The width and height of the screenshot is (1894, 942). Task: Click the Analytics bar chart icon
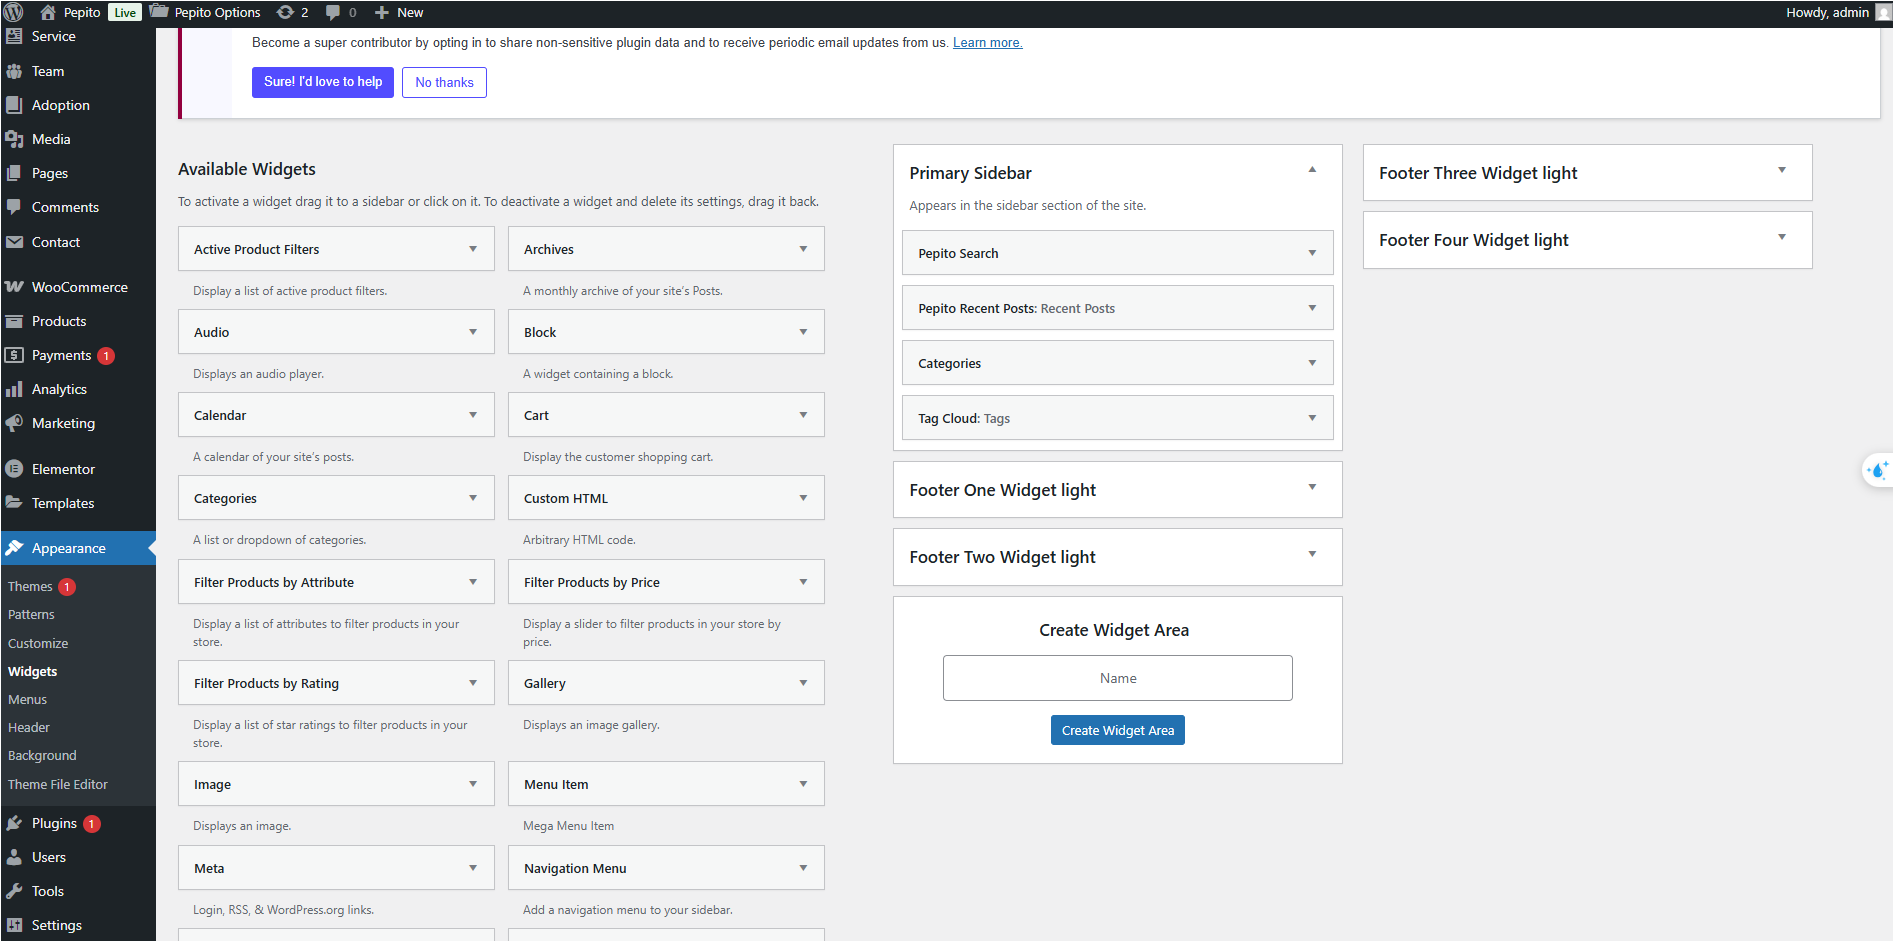[14, 389]
